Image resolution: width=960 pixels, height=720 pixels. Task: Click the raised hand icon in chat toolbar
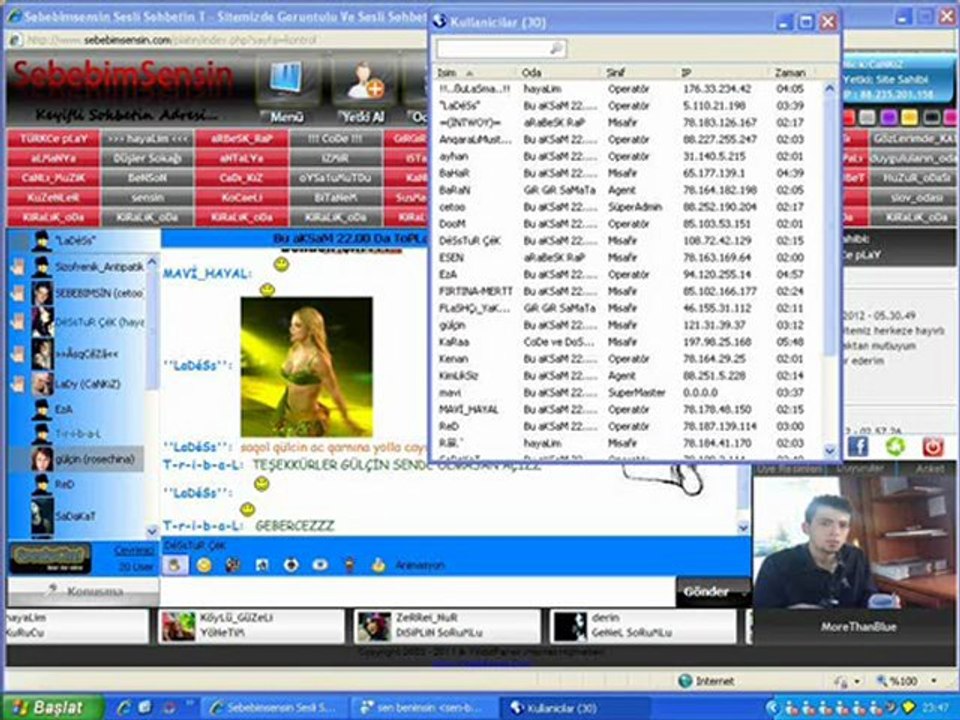(175, 565)
